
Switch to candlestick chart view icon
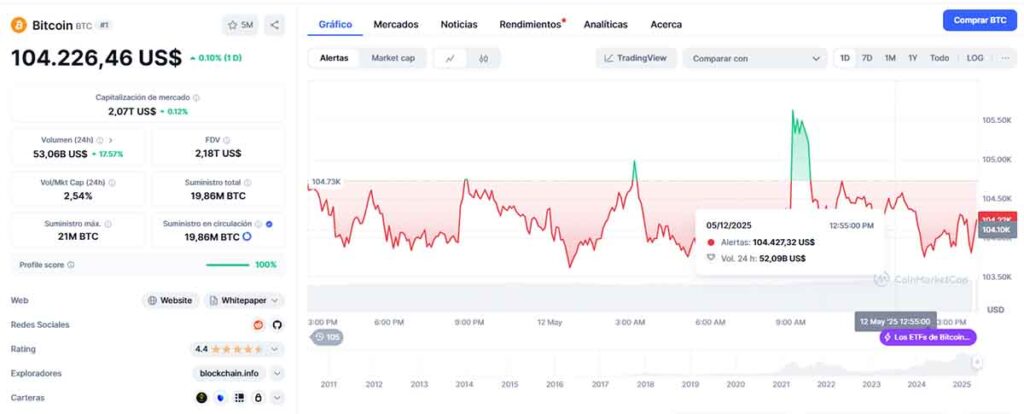(x=483, y=58)
